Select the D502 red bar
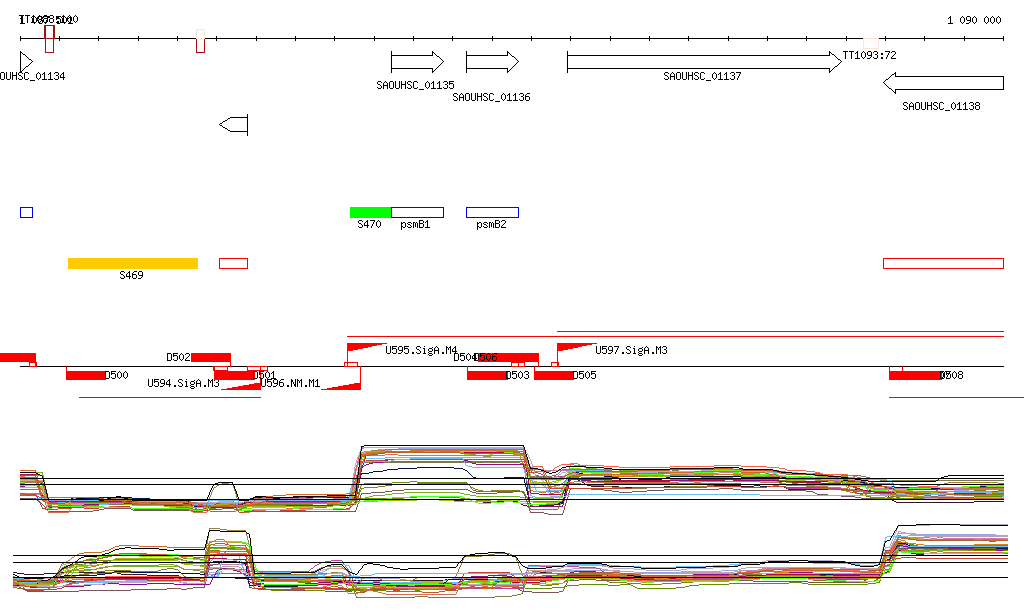The image size is (1024, 611). coord(211,357)
